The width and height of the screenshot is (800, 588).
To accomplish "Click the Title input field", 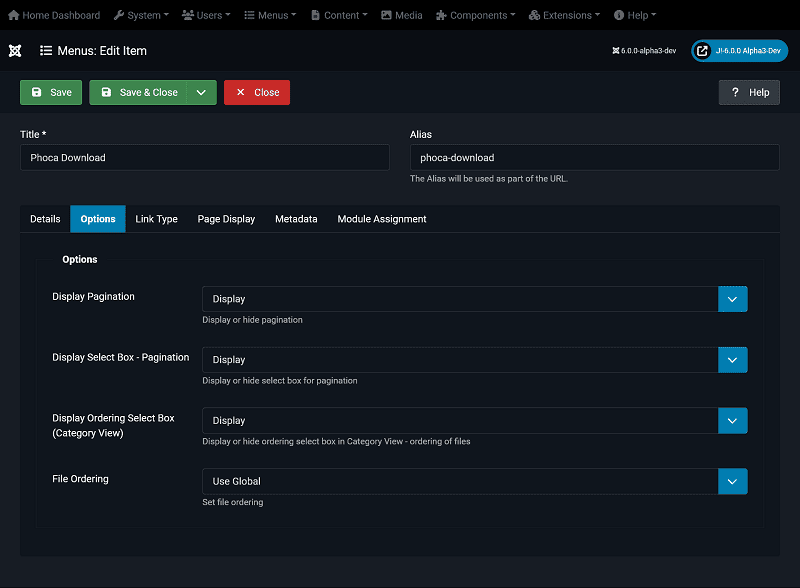I will tap(204, 157).
